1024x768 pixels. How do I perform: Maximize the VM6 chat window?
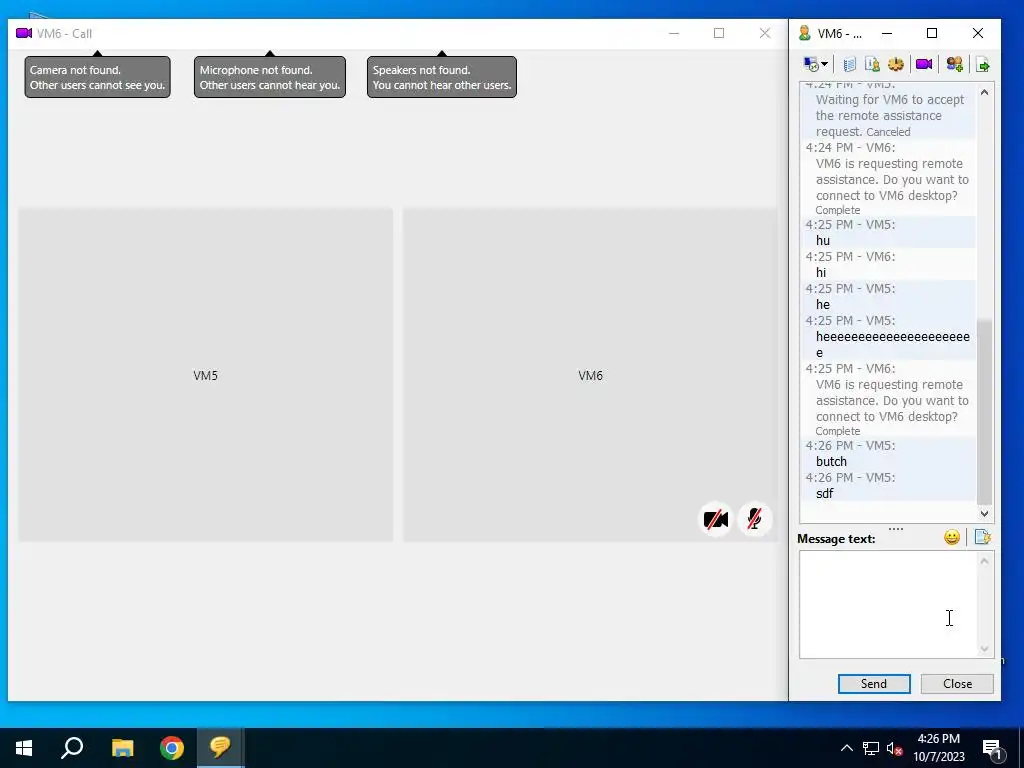pos(932,33)
